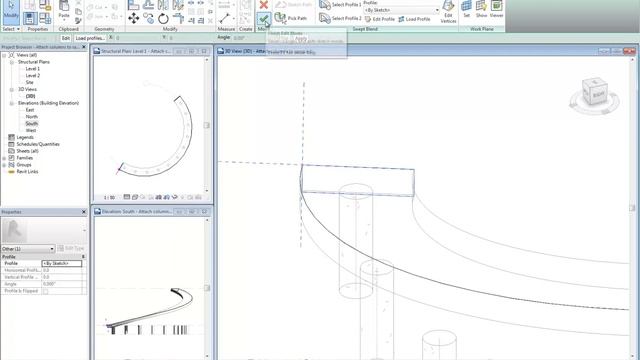Expand the Families tree node
This screenshot has height=360, width=640.
tap(4, 158)
